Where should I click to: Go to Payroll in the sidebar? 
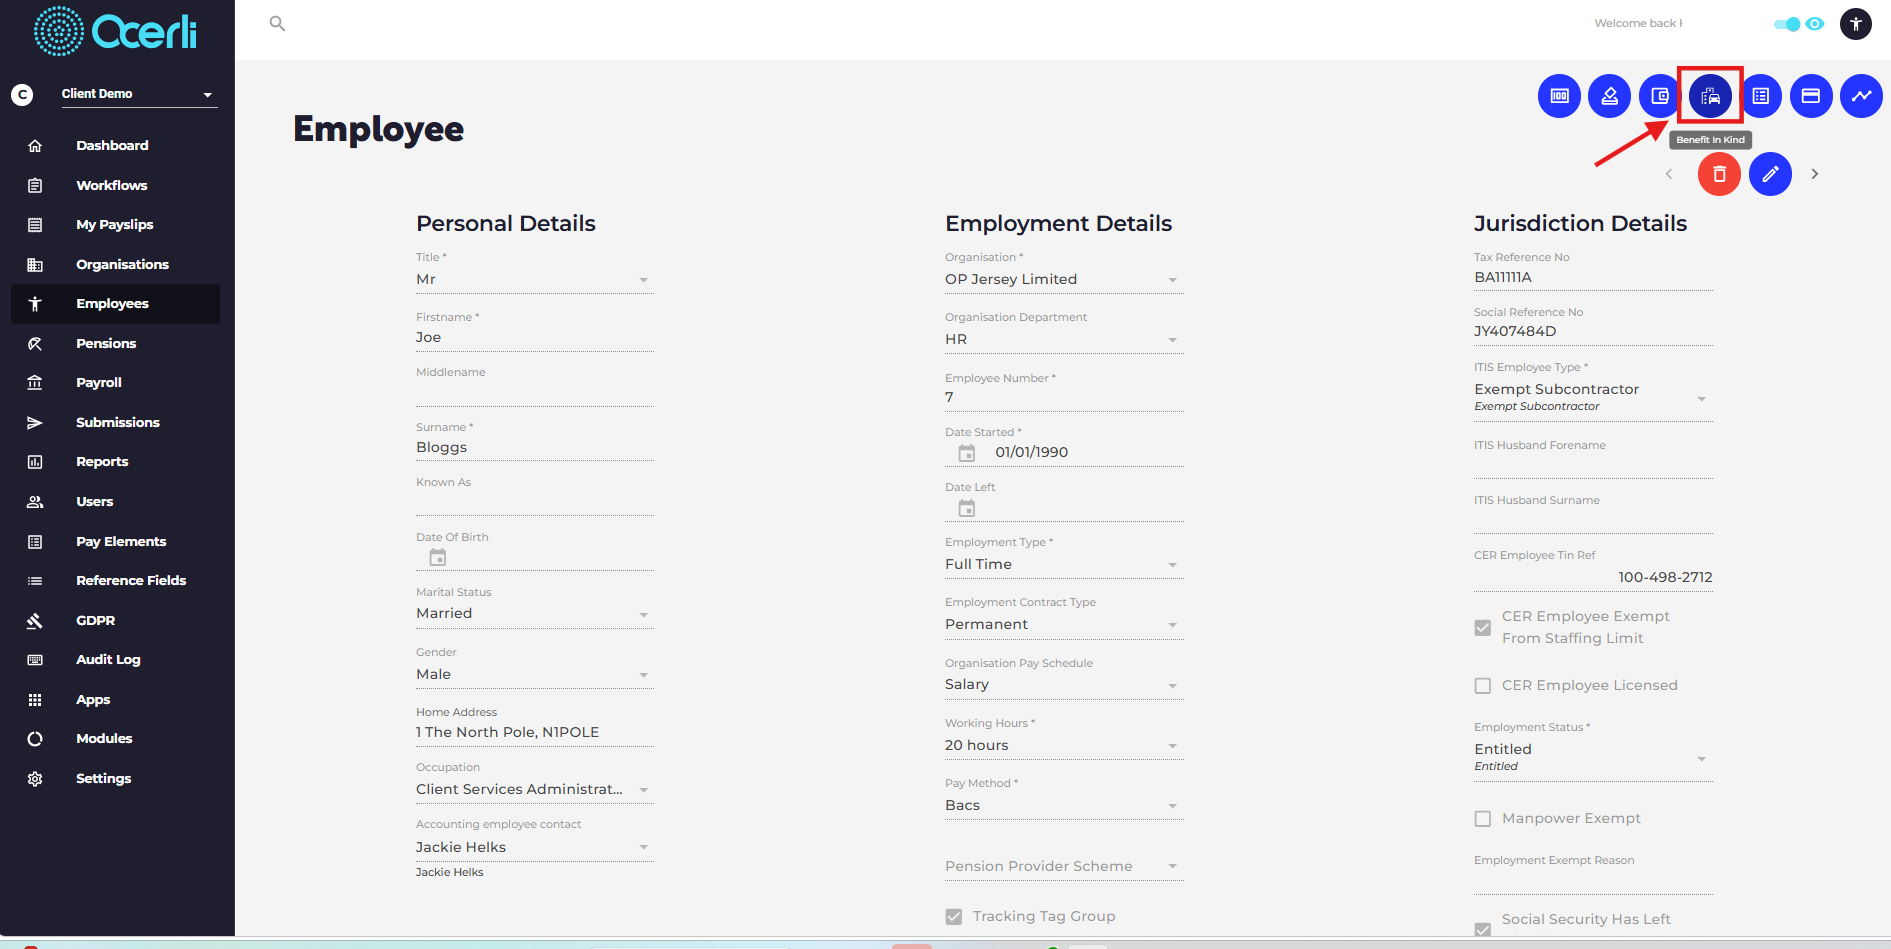pos(115,383)
